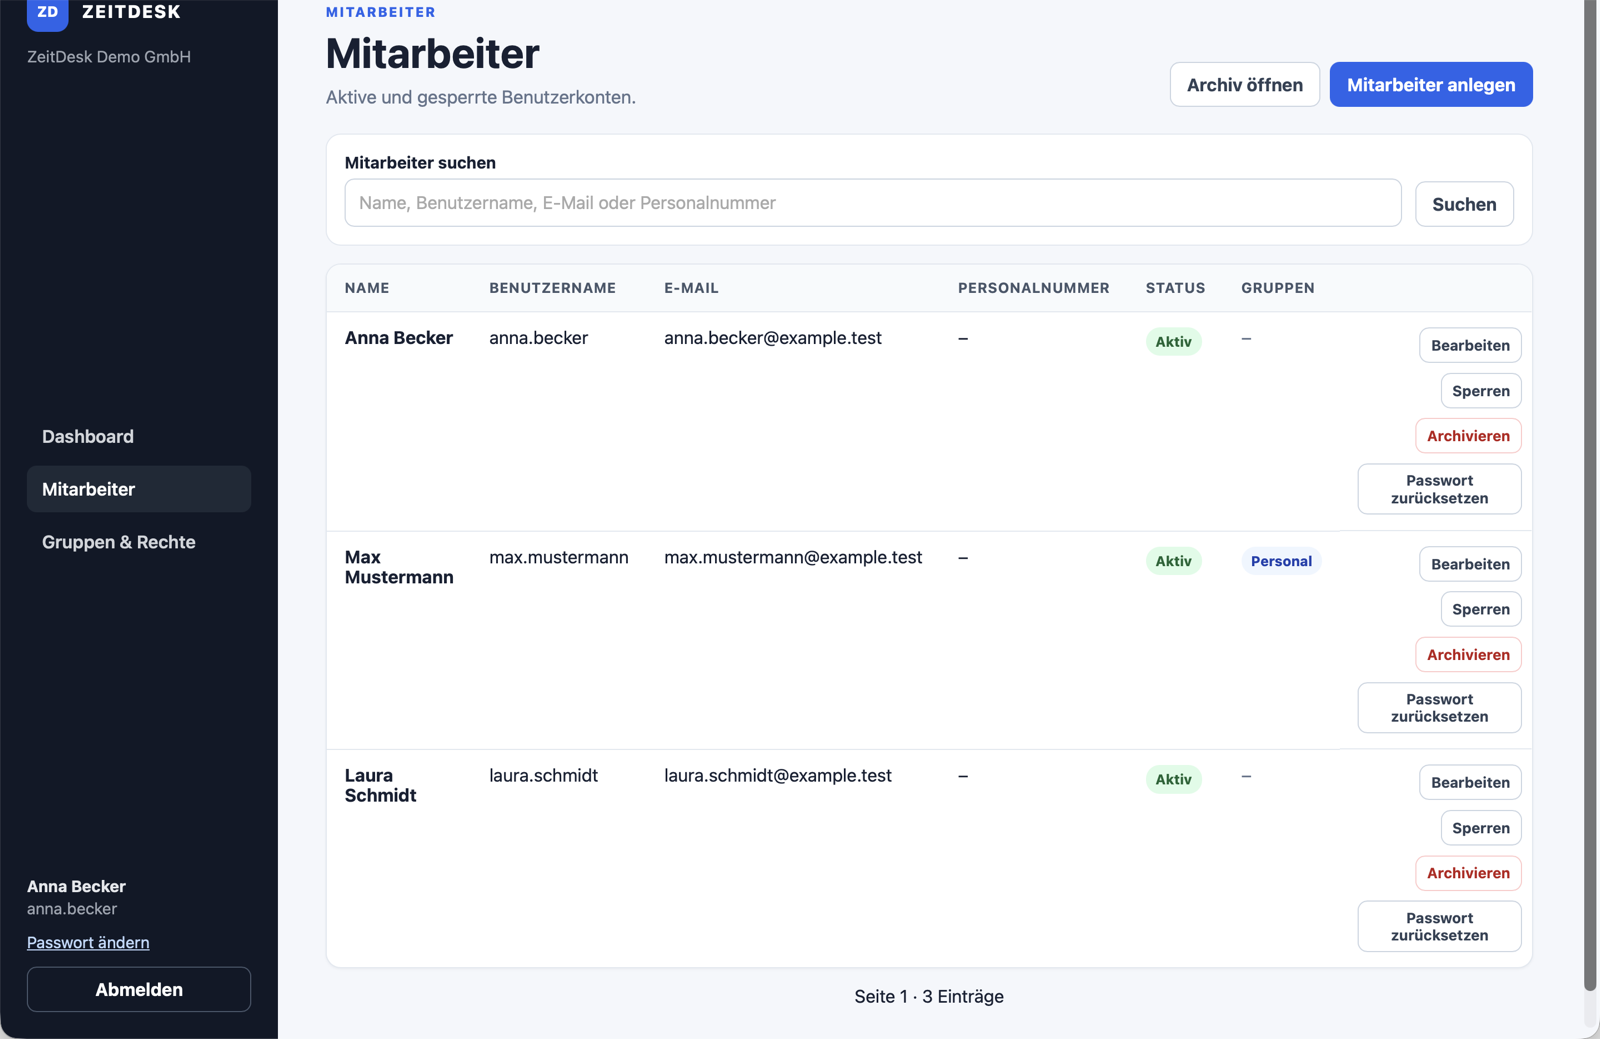The image size is (1600, 1039).
Task: Reset Laura Schmidt's password
Action: (1440, 926)
